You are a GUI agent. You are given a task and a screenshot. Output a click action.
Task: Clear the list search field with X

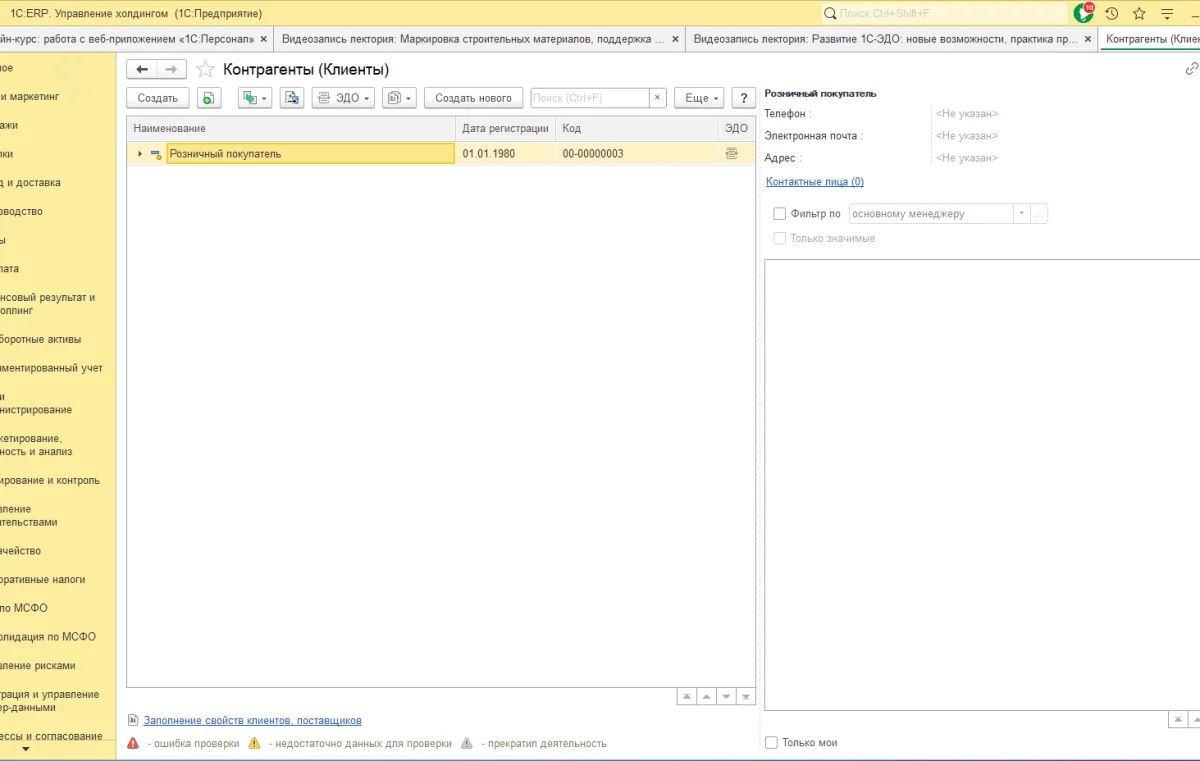[657, 98]
